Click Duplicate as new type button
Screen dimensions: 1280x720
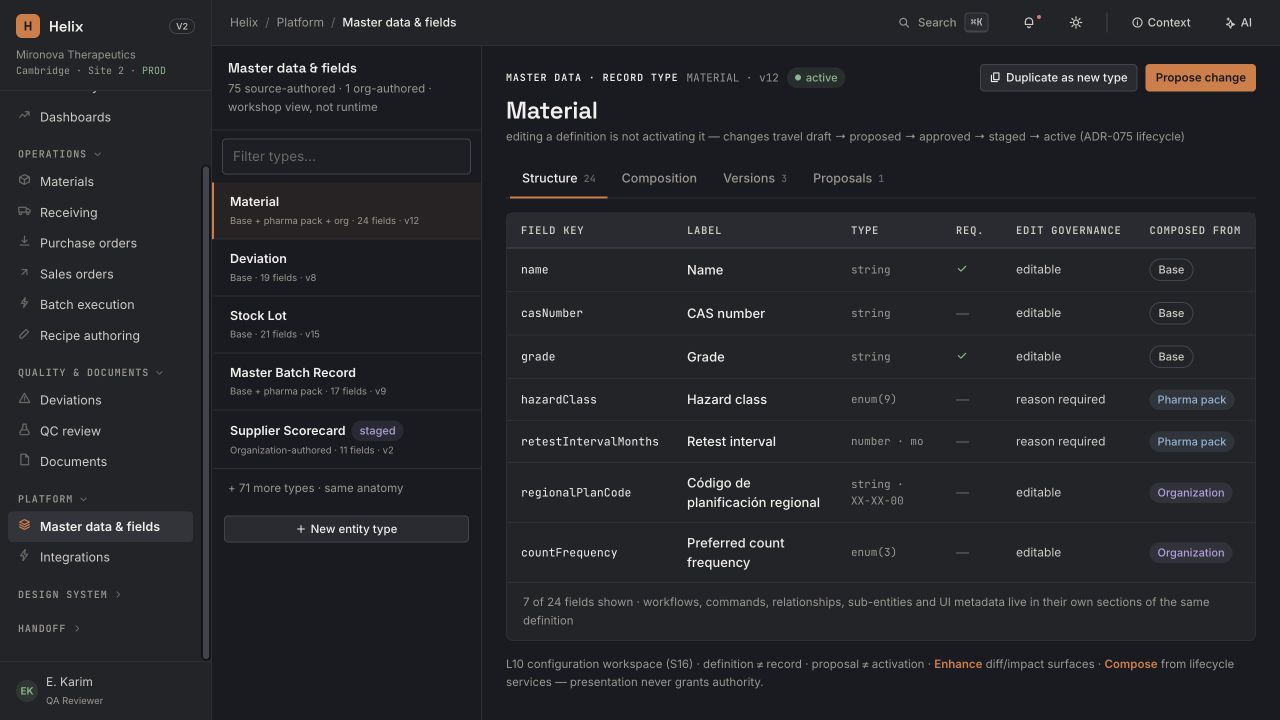[1058, 77]
